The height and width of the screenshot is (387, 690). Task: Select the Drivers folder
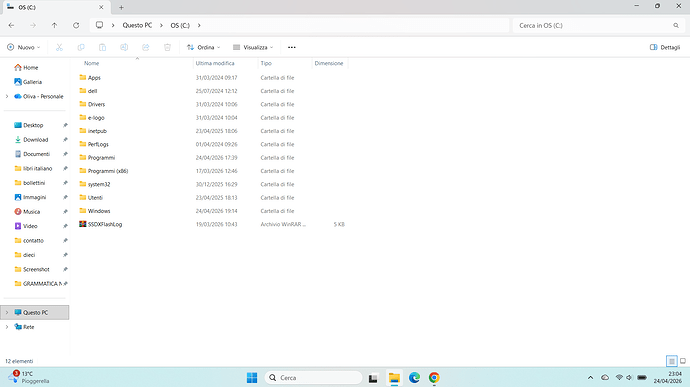(92, 104)
